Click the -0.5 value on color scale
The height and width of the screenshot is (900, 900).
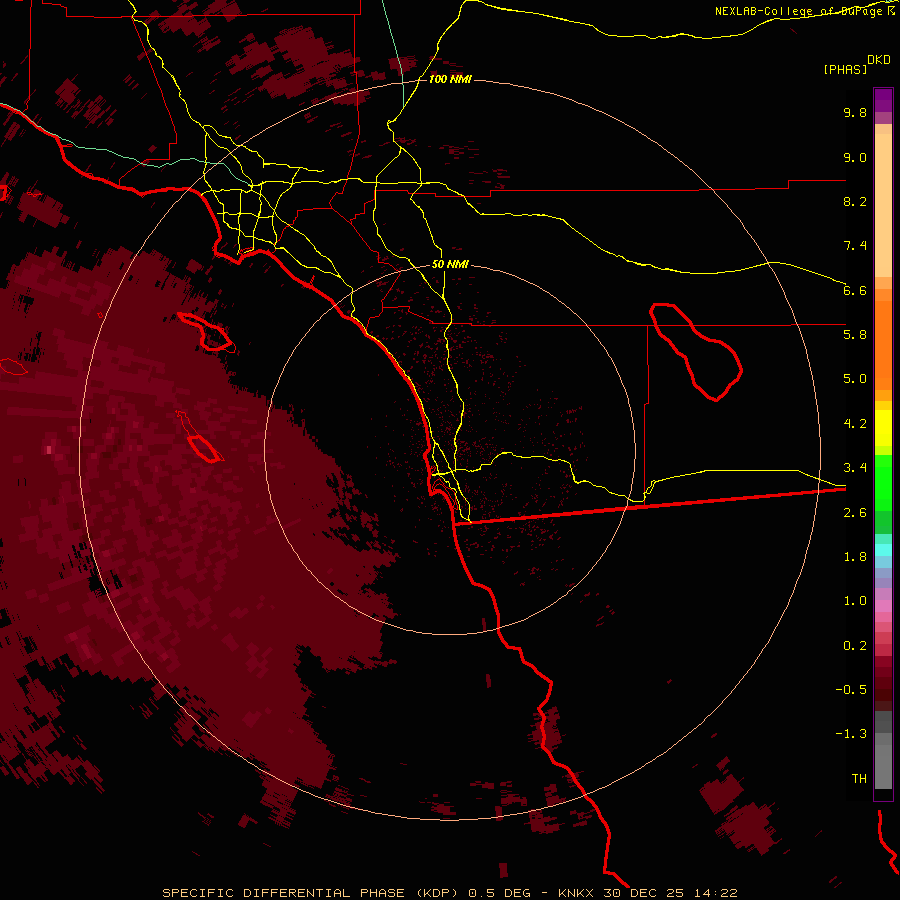point(851,690)
